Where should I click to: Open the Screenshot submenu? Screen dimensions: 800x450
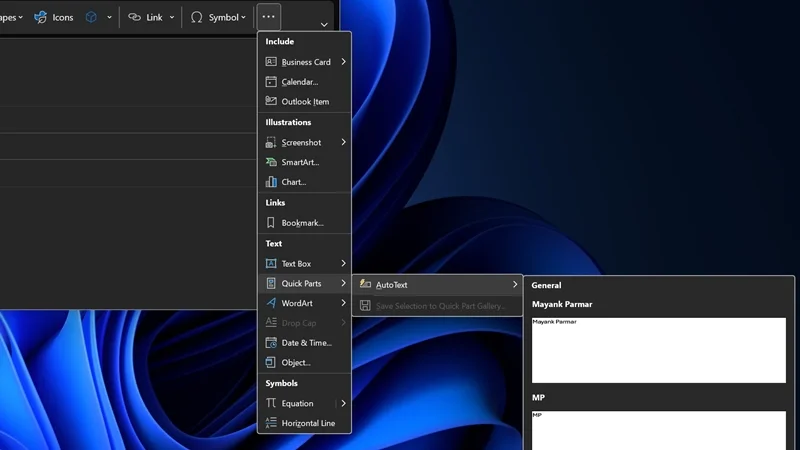click(x=304, y=142)
